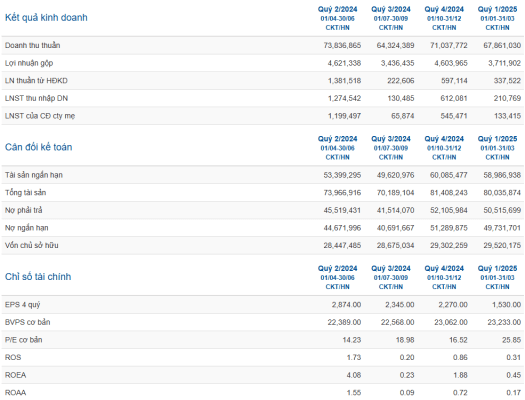525x400 pixels.
Task: Select 'Quý 2/2024' header in Chỉ số tài chính
Action: tap(338, 268)
